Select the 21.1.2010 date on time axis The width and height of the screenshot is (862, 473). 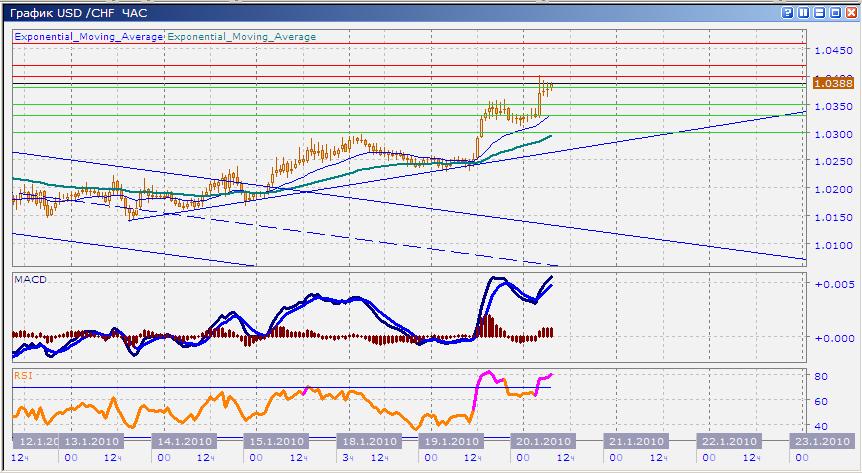tap(636, 441)
